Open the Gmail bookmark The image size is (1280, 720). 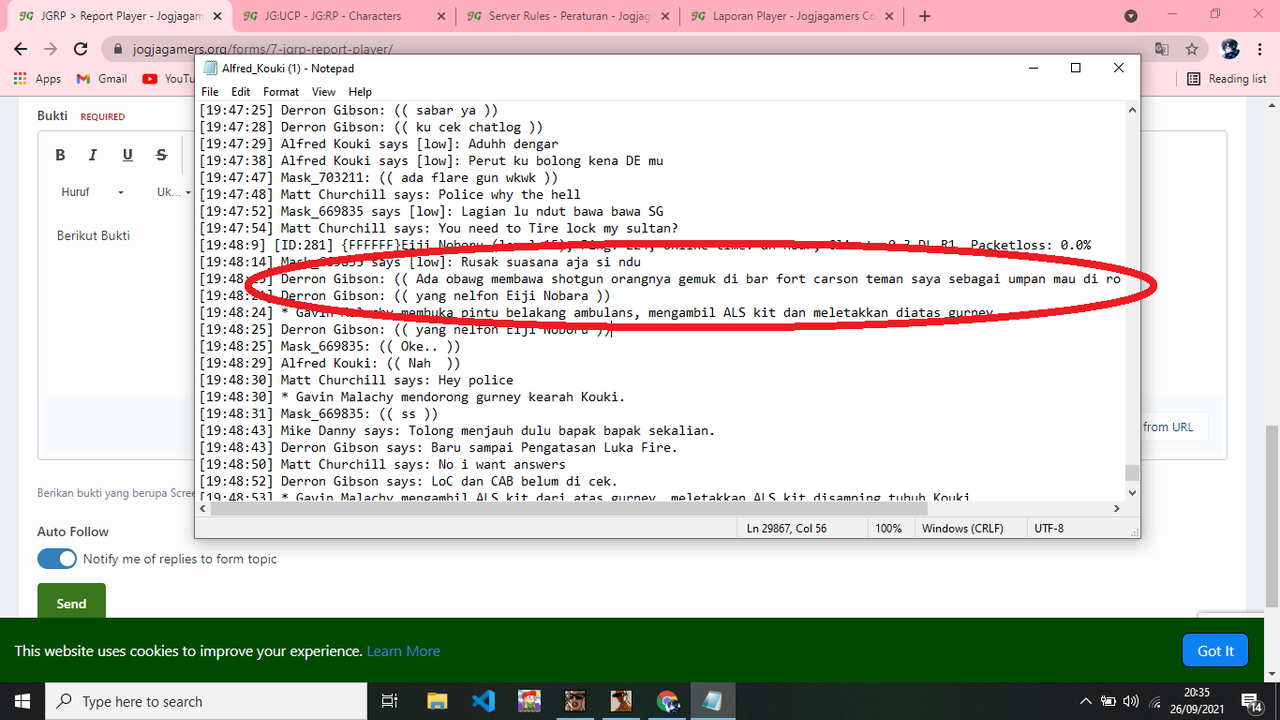101,78
